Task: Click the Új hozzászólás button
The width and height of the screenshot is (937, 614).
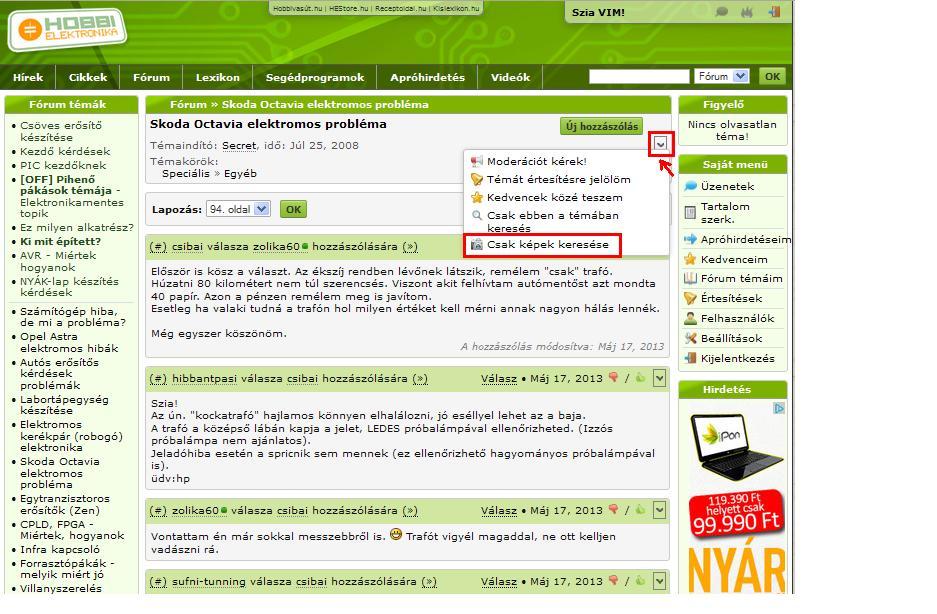Action: (602, 126)
